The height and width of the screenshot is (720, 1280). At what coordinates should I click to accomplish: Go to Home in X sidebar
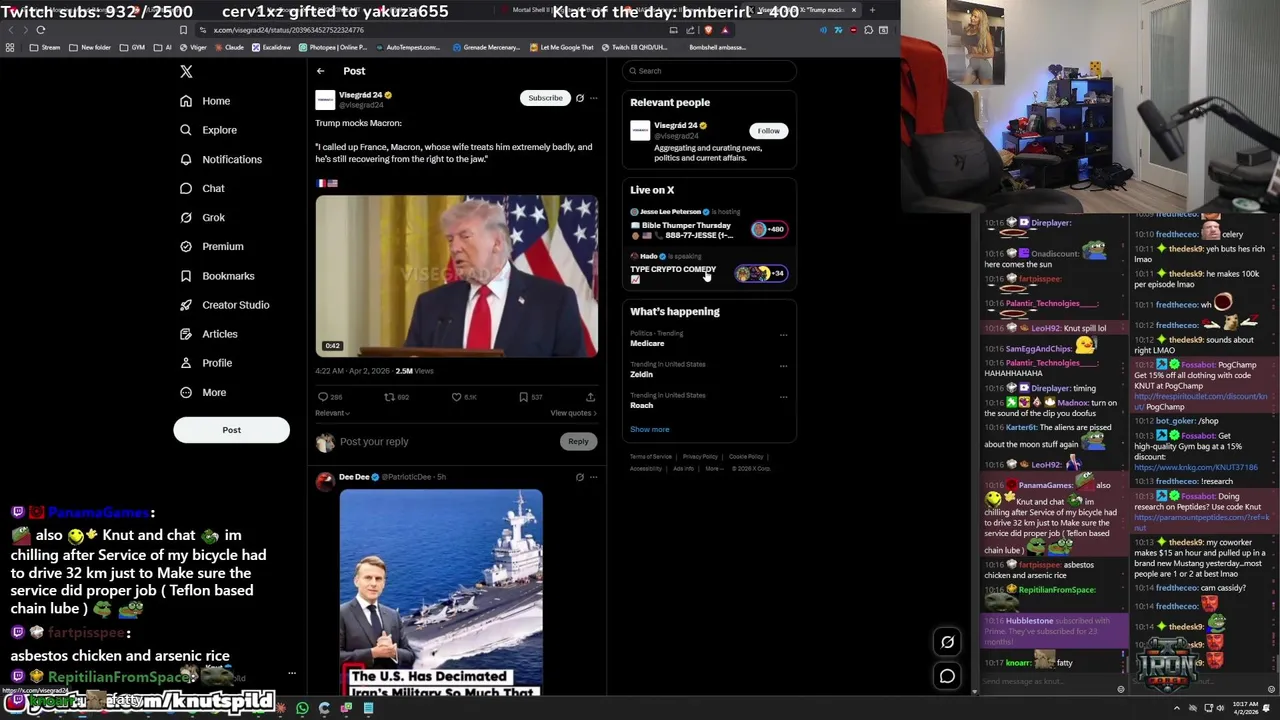tap(205, 101)
